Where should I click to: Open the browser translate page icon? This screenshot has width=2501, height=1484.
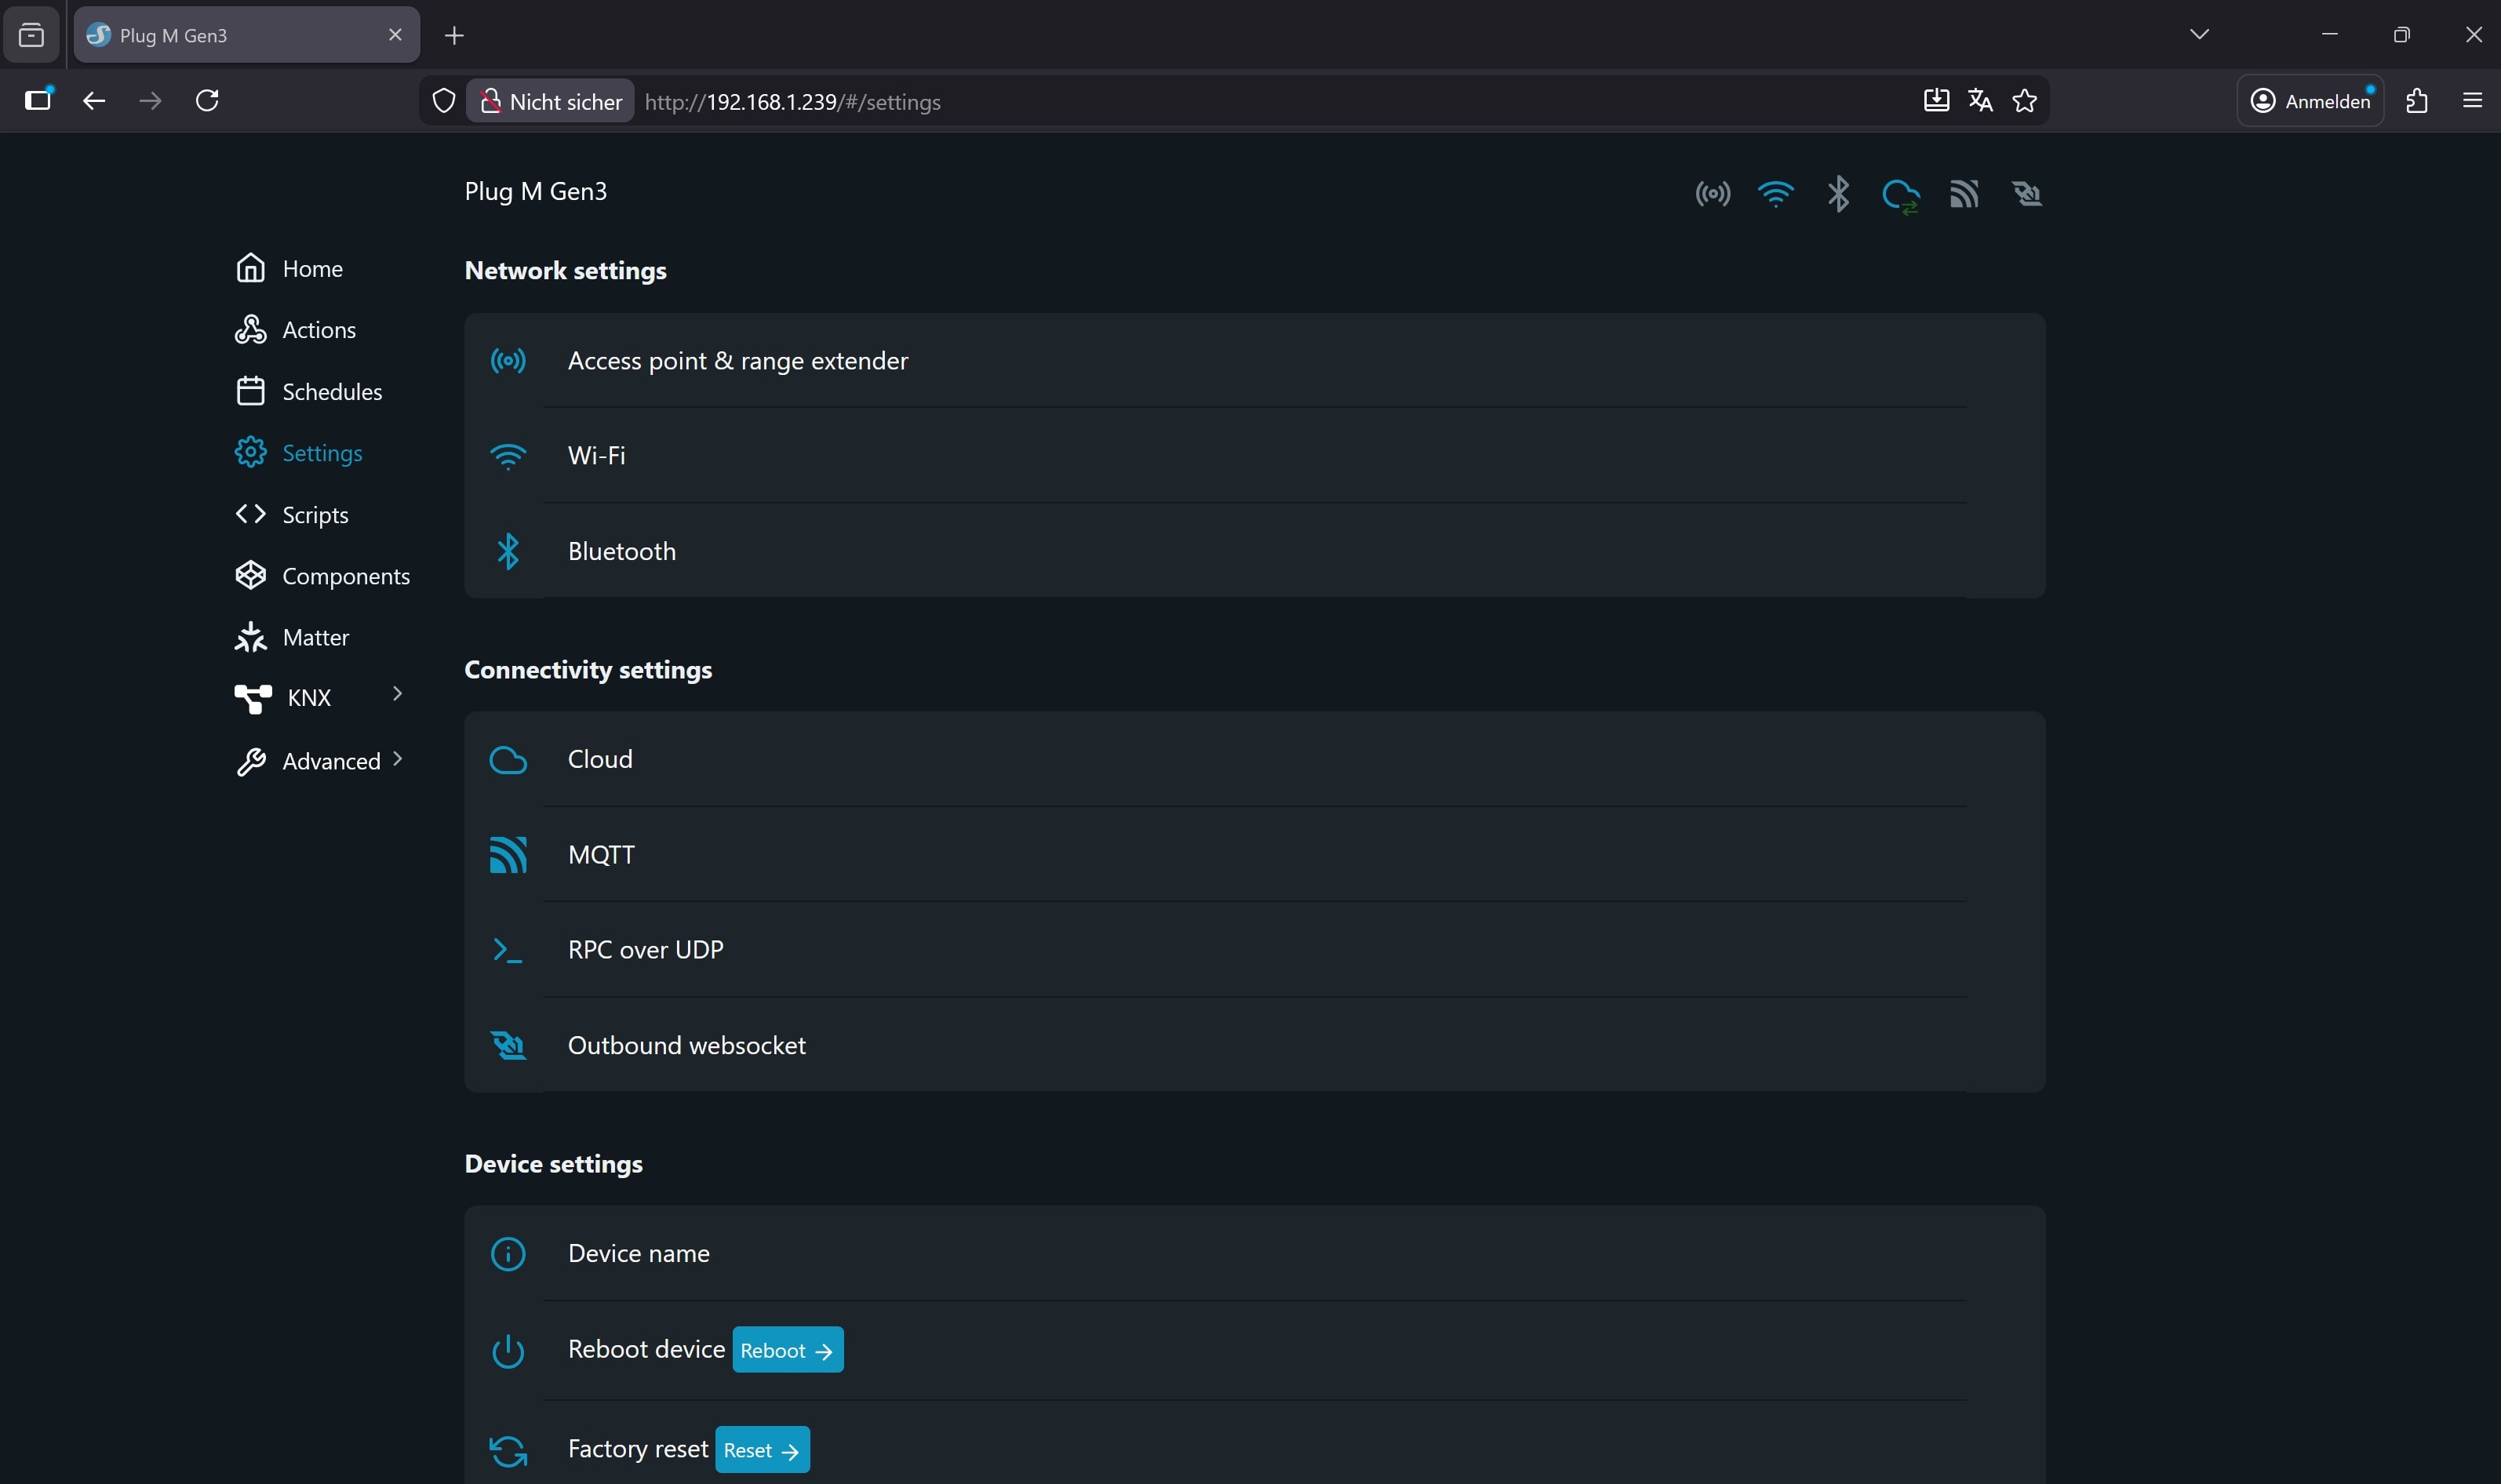tap(1980, 101)
